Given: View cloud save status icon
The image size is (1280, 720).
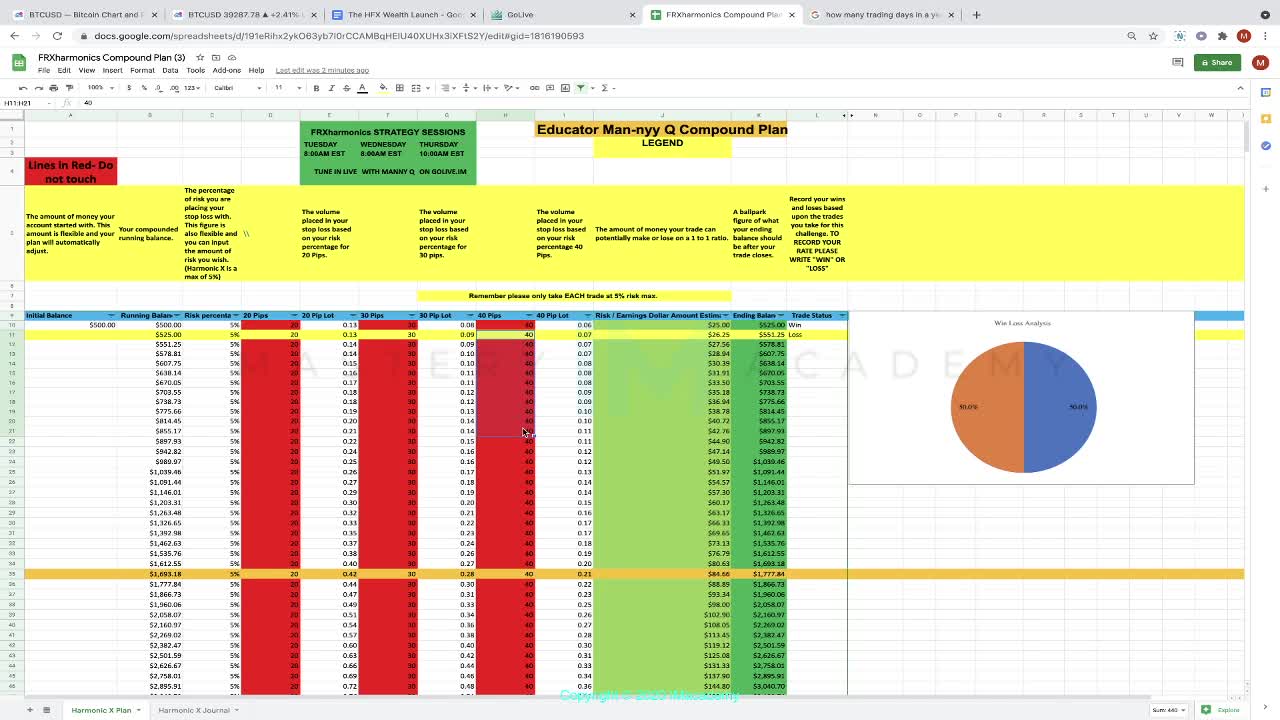Looking at the screenshot, I should 232,57.
